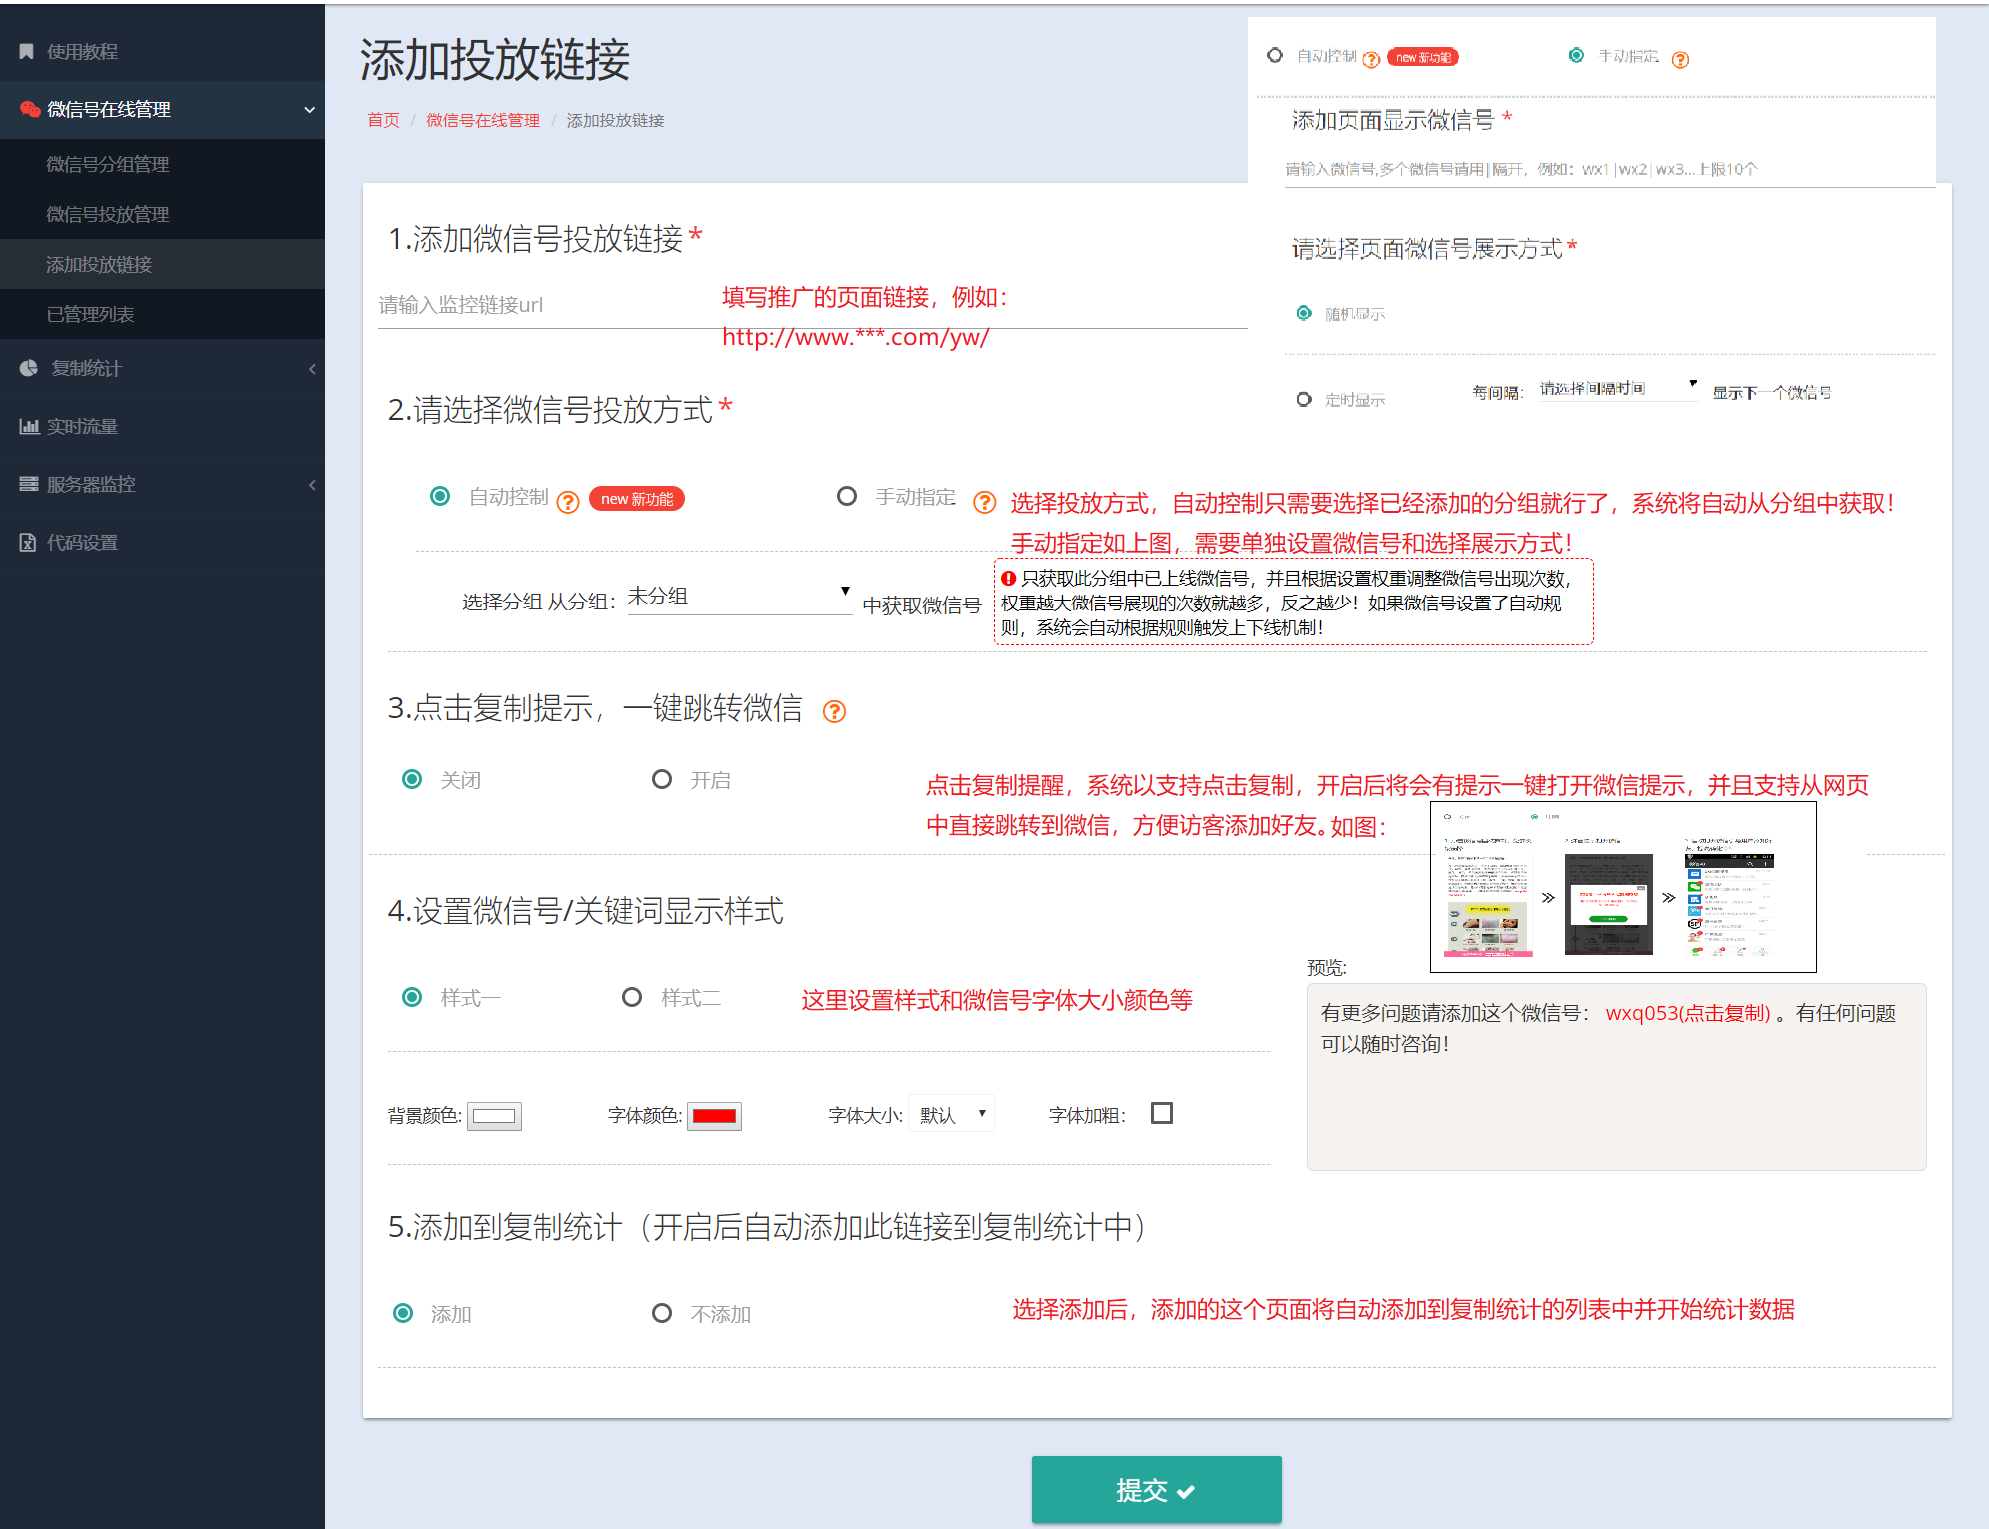Open 已管理列表 in sidebar
The width and height of the screenshot is (1989, 1529).
(90, 314)
